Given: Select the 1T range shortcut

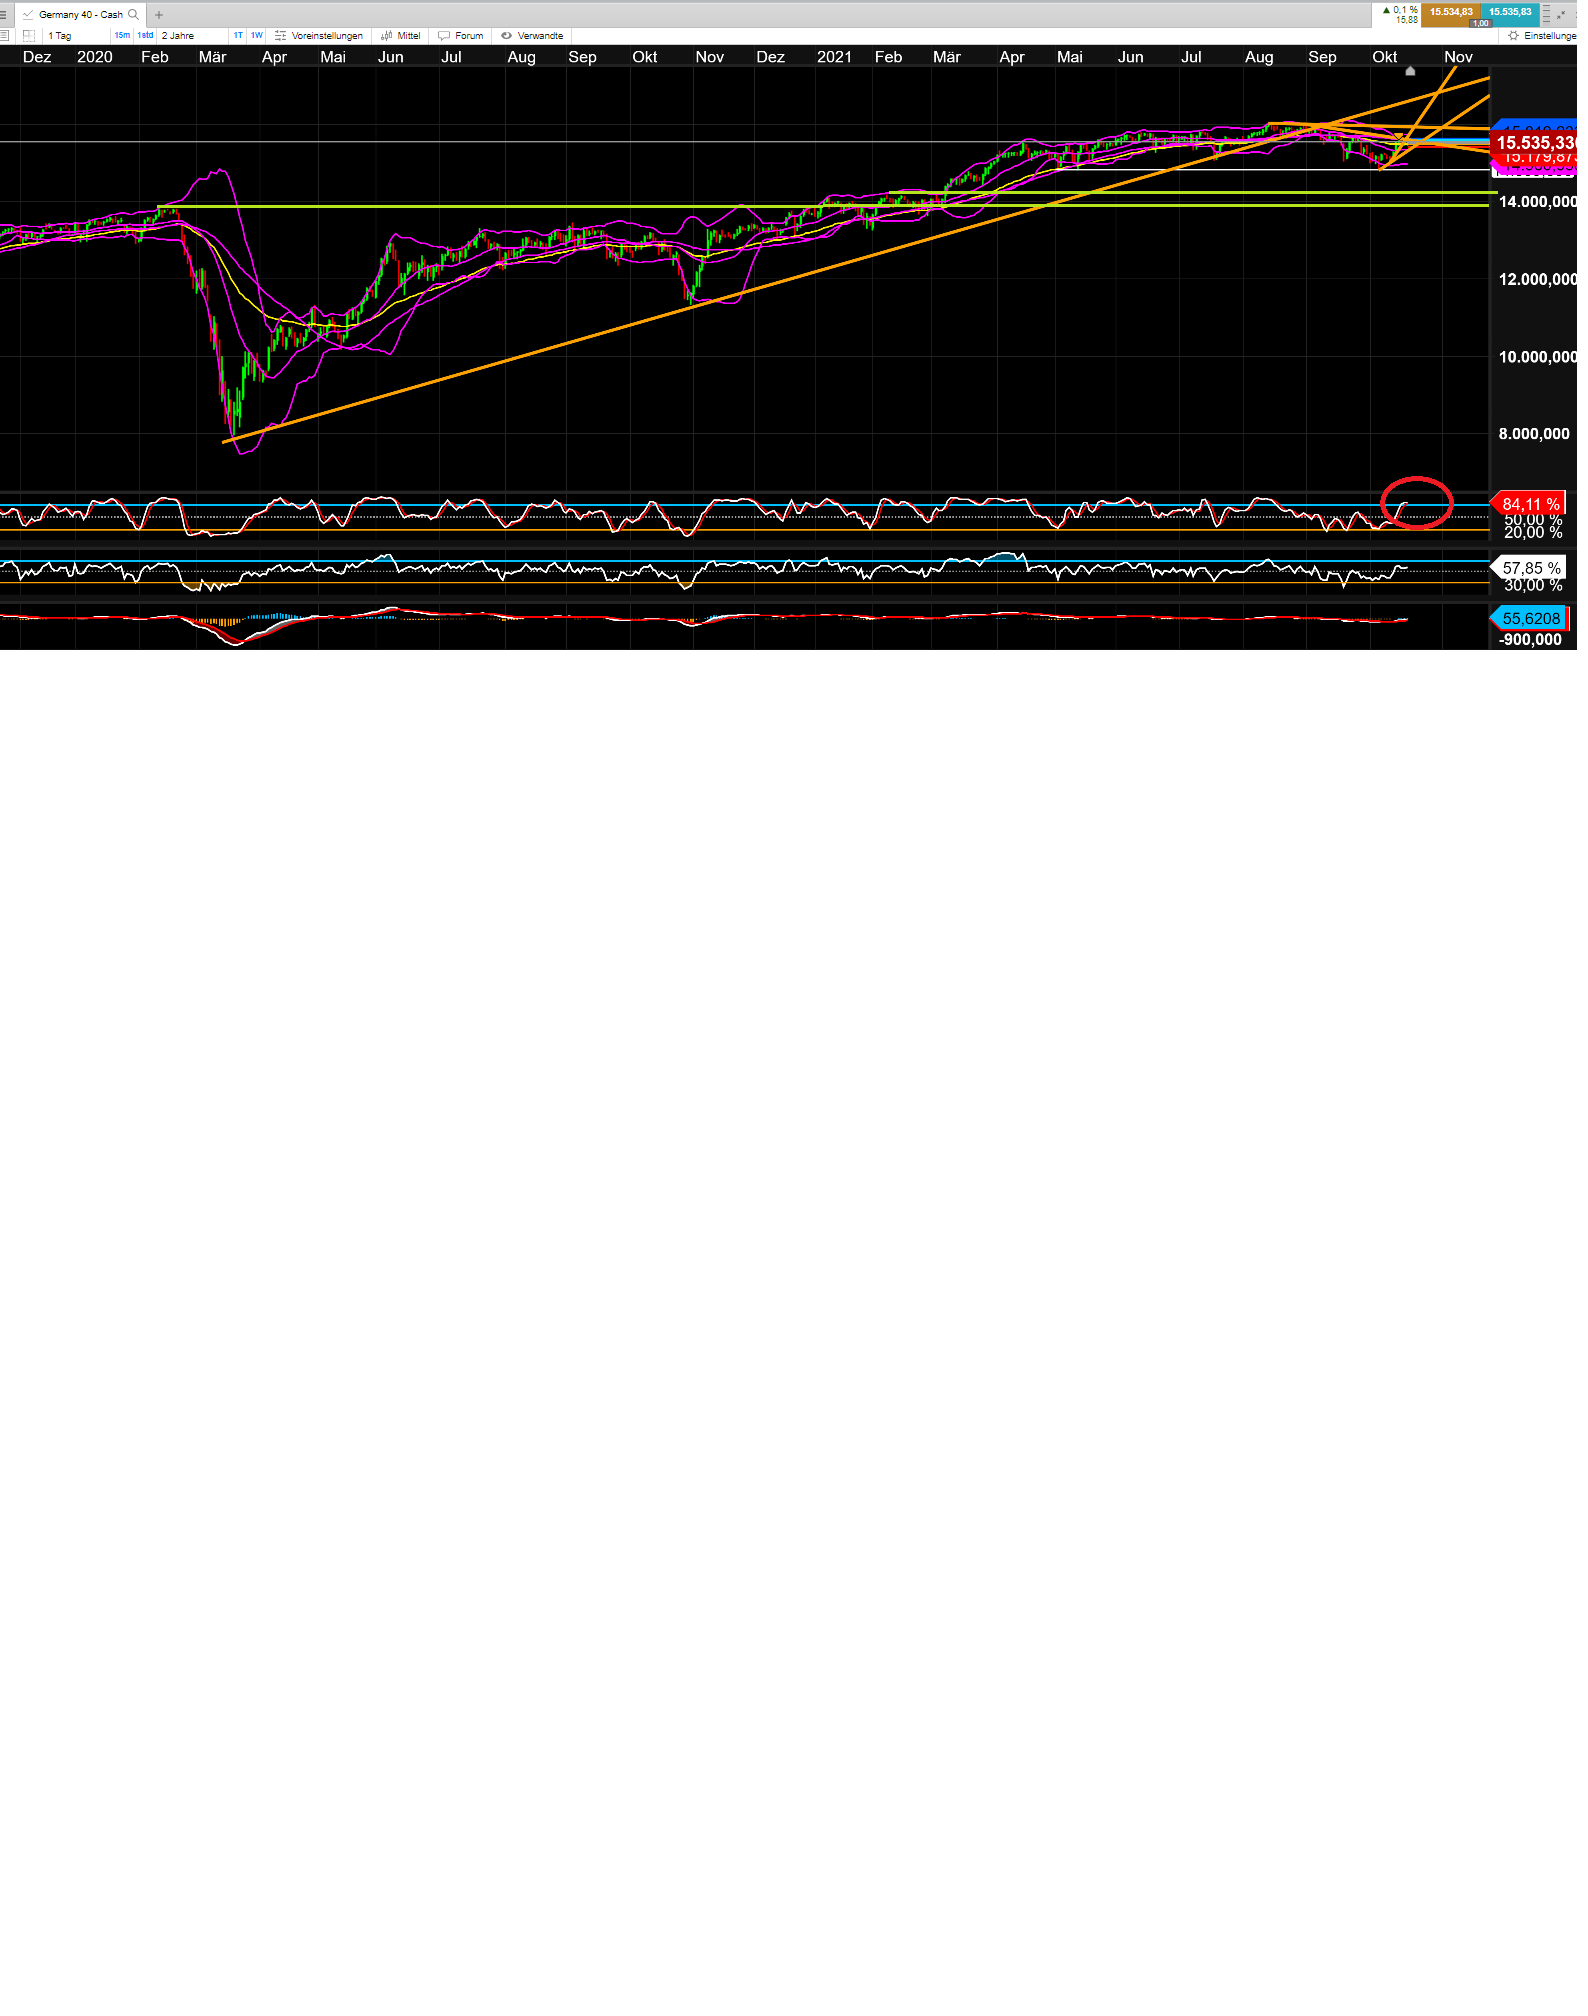Looking at the screenshot, I should tap(238, 36).
